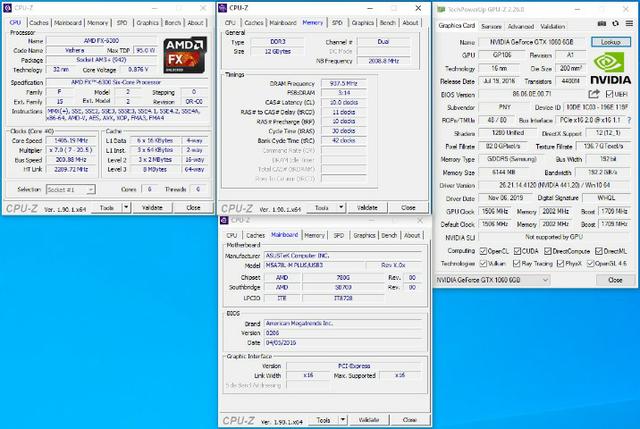The height and width of the screenshot is (429, 640).
Task: Toggle the DirectCompute checkbox
Action: point(548,251)
